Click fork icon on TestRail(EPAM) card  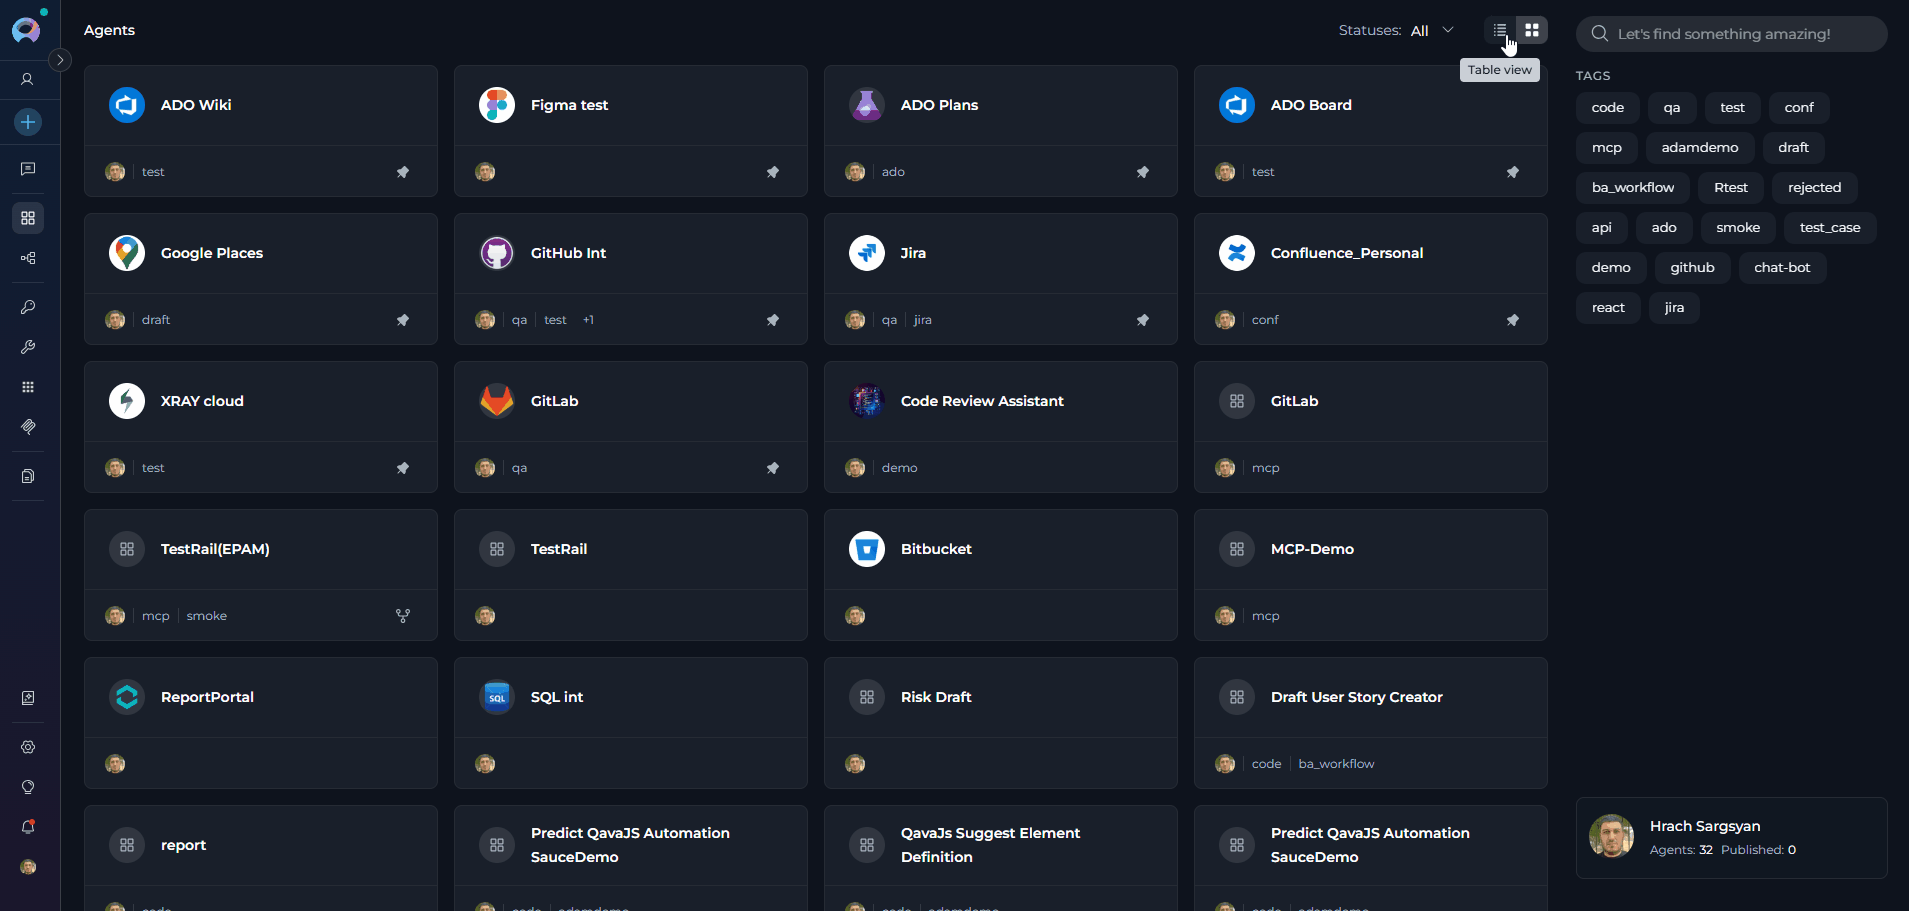(x=403, y=616)
